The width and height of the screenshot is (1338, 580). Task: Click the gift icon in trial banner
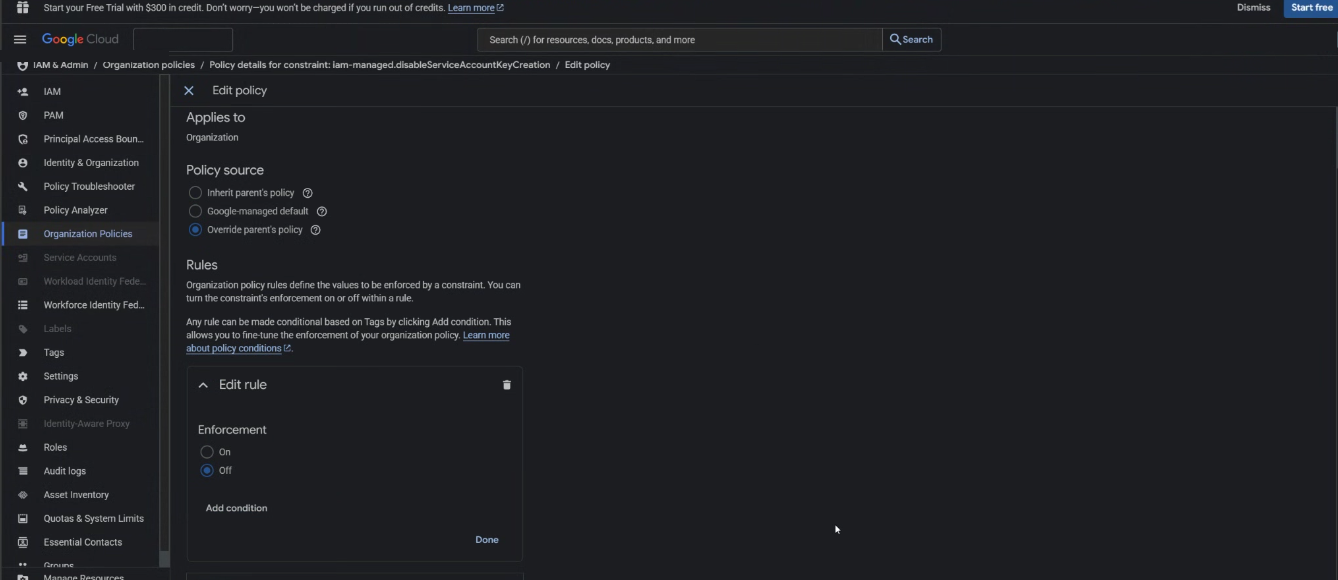tap(23, 7)
